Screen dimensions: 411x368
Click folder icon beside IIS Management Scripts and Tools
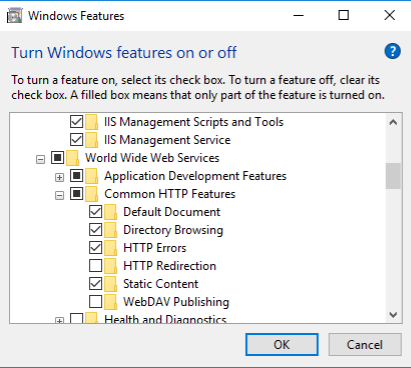click(x=91, y=122)
